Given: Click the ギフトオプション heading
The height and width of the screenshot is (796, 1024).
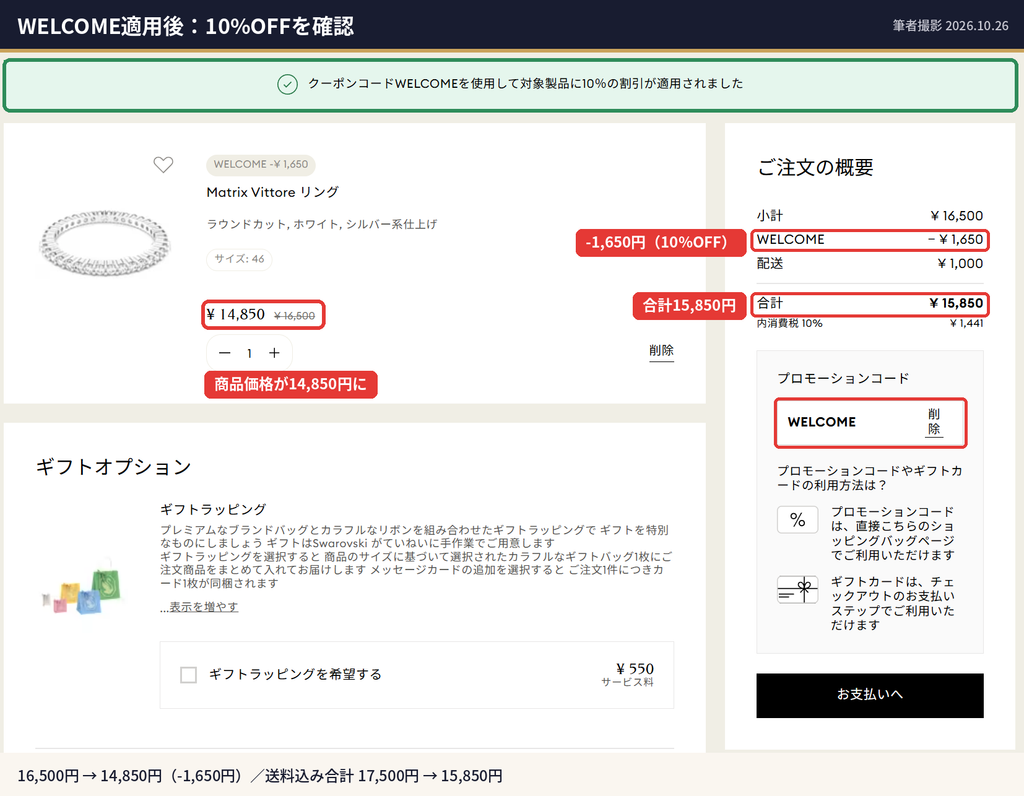Looking at the screenshot, I should point(114,467).
